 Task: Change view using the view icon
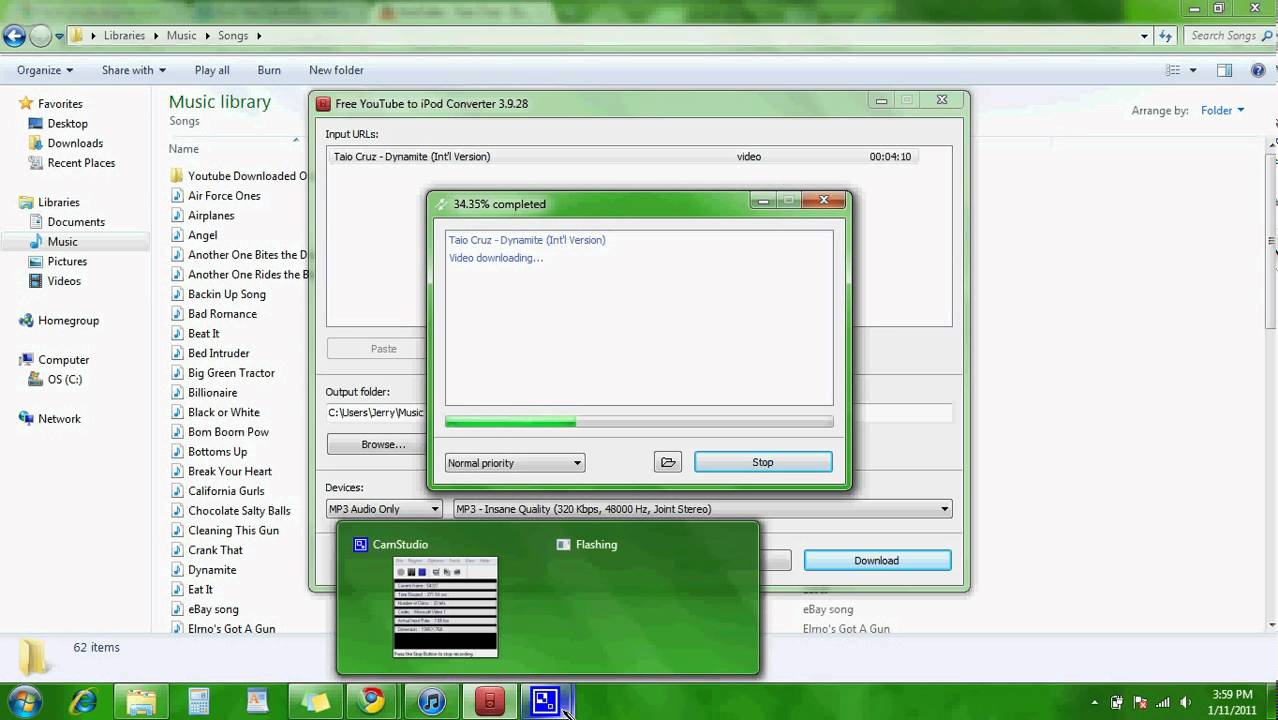[x=1174, y=70]
